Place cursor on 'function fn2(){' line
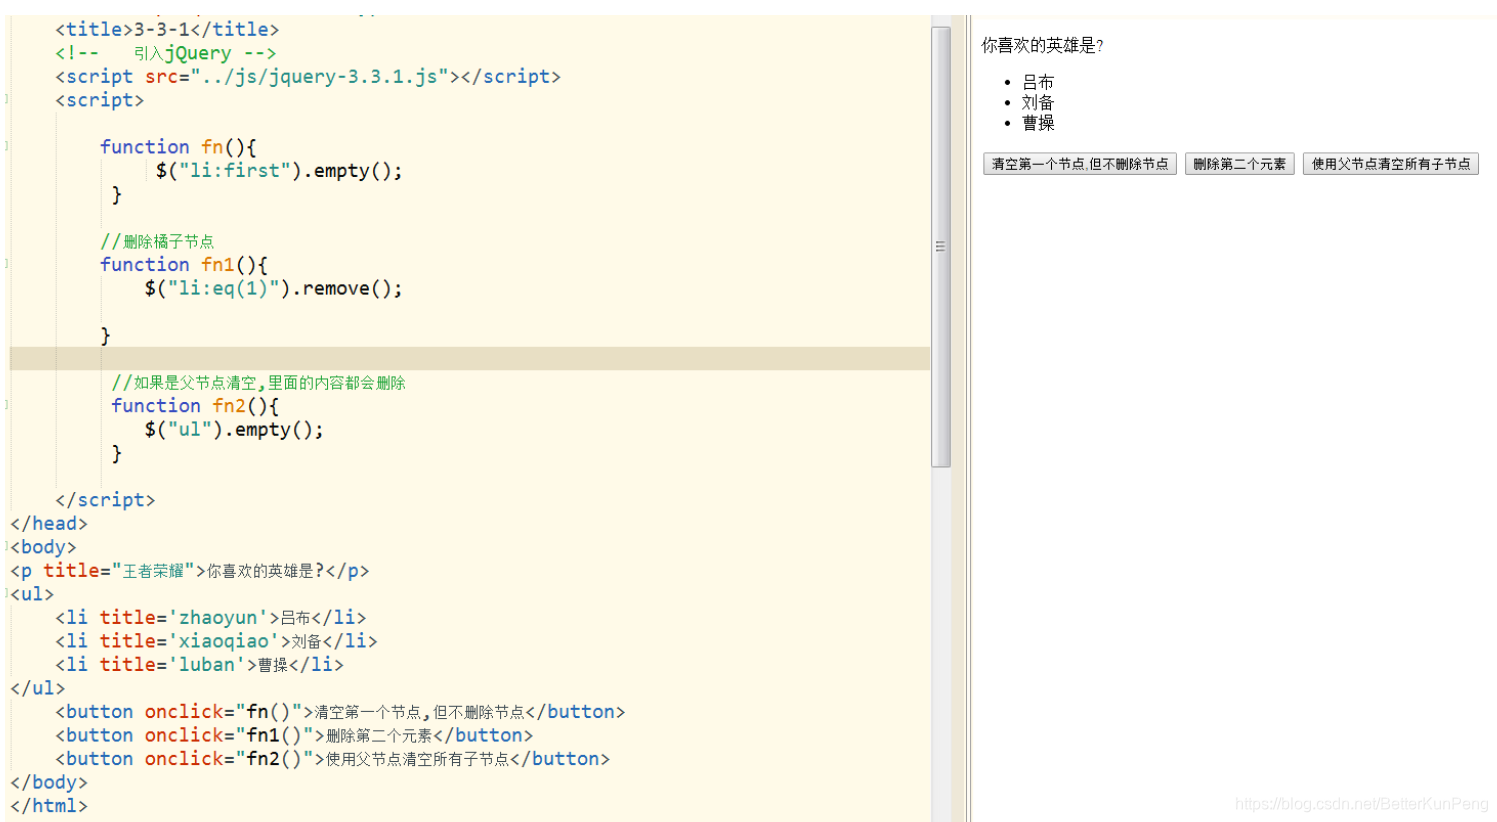The image size is (1497, 822). pyautogui.click(x=195, y=406)
